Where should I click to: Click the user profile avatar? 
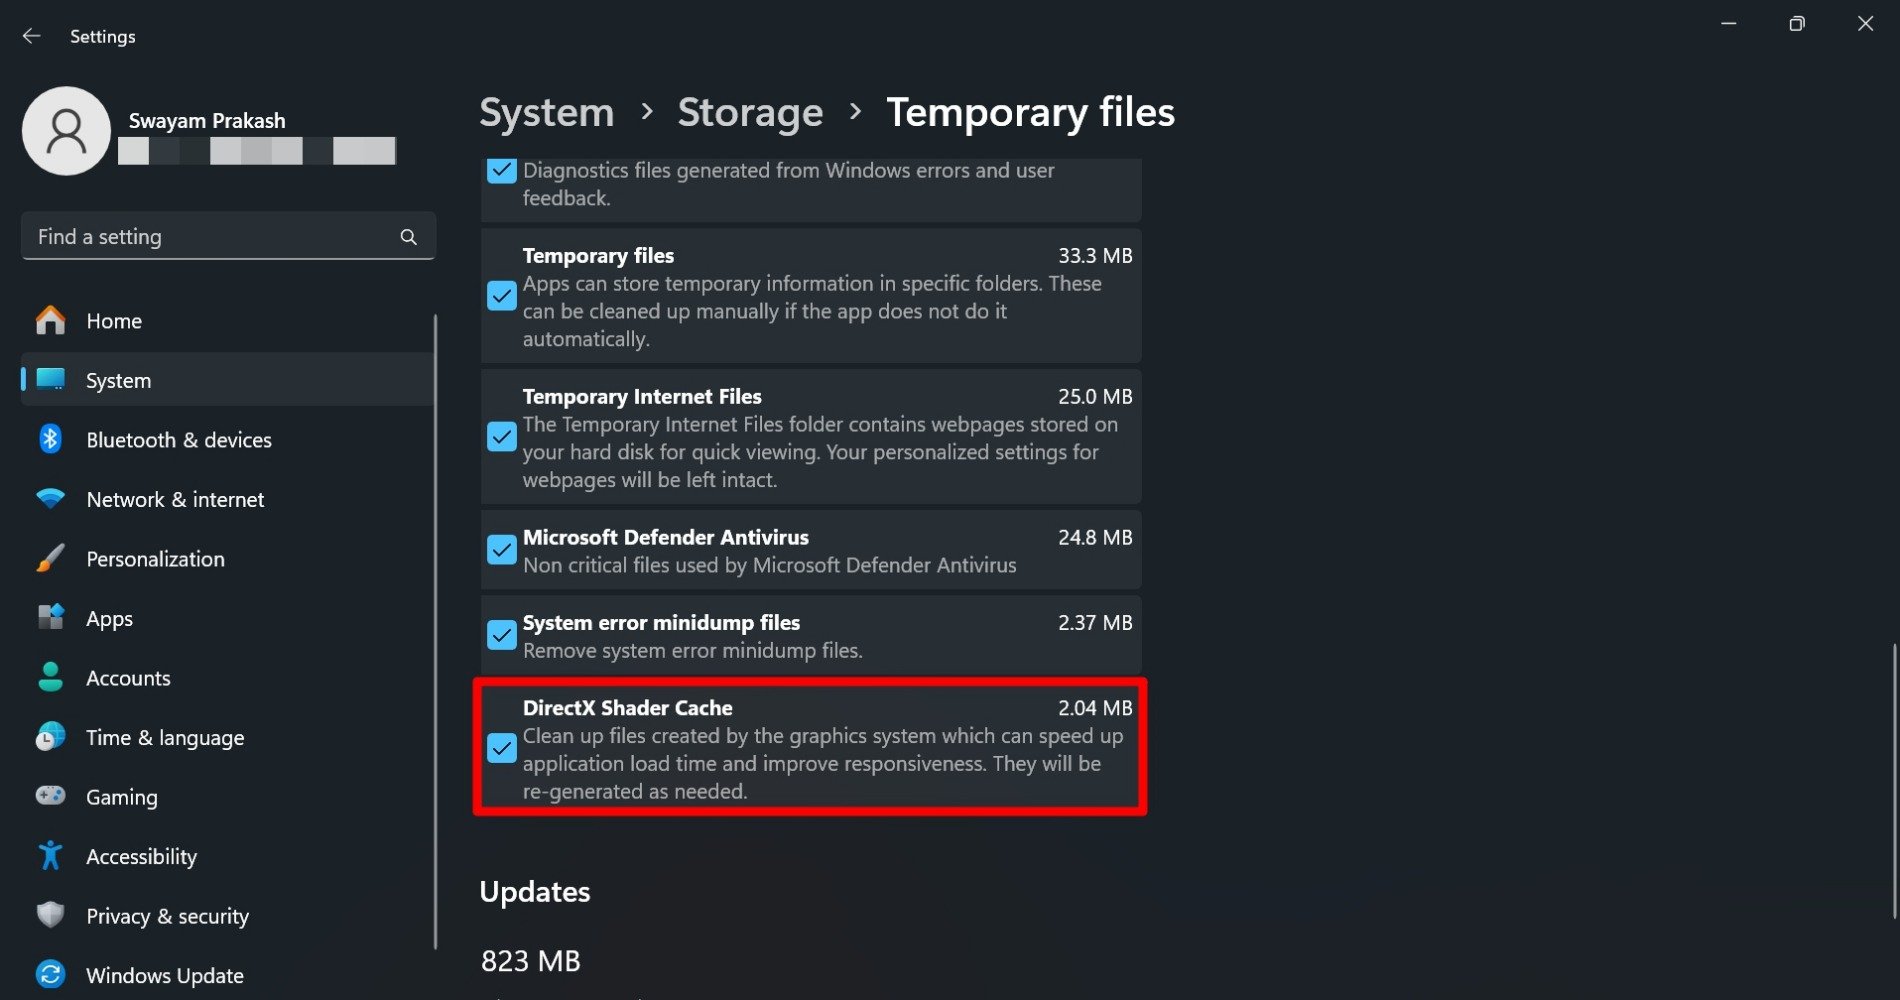tap(66, 131)
